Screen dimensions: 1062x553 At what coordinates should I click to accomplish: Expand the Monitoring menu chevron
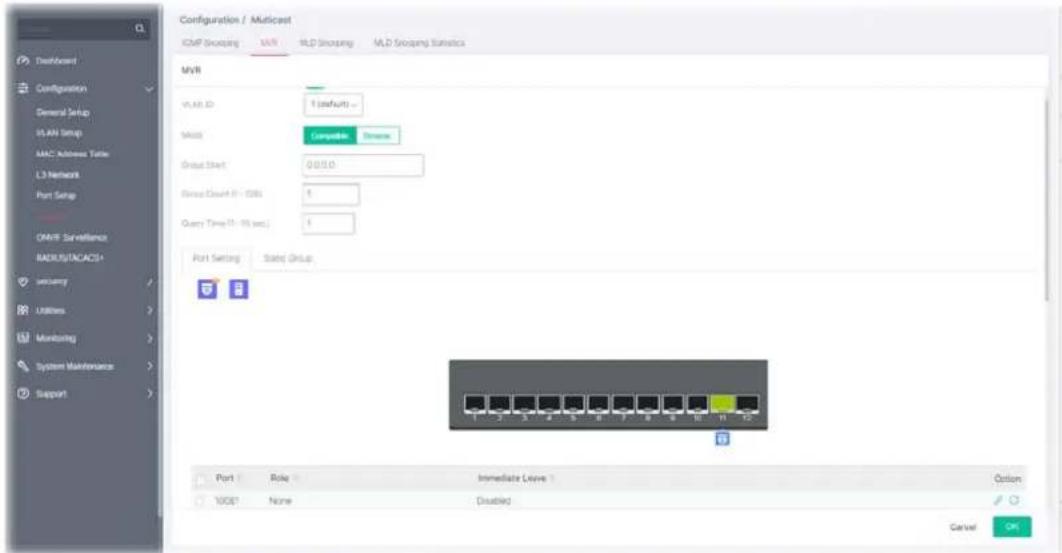coord(150,338)
